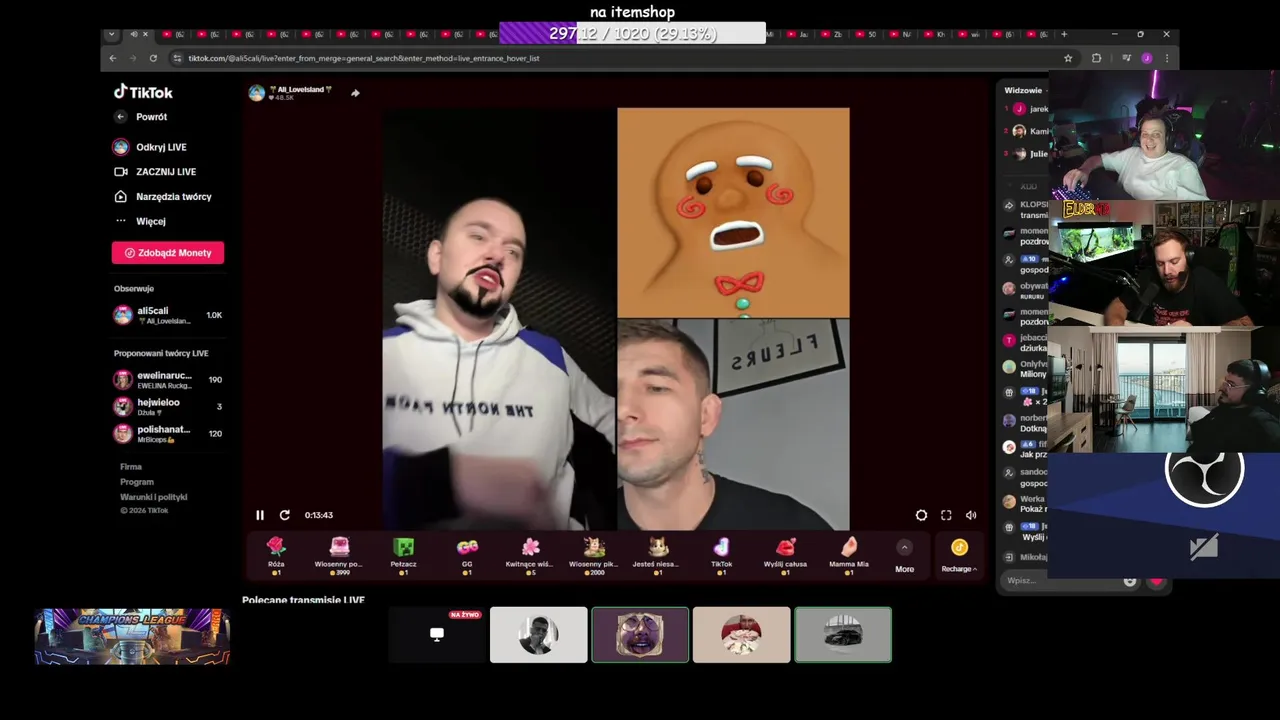
Task: Click the Champions League banner
Action: click(132, 636)
